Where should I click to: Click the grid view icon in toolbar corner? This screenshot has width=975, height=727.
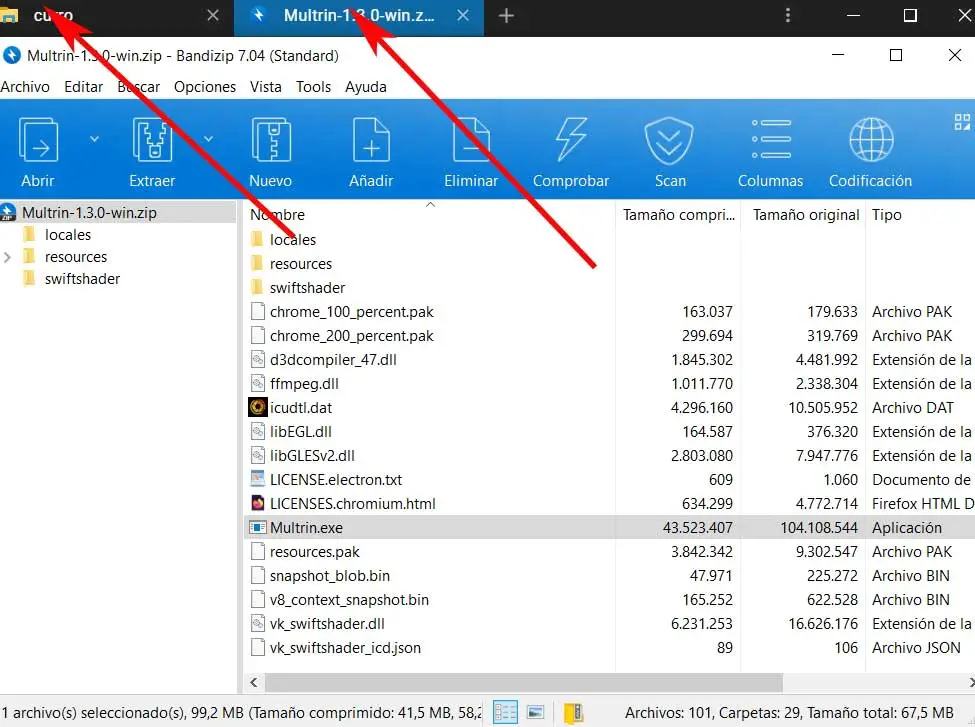(962, 122)
